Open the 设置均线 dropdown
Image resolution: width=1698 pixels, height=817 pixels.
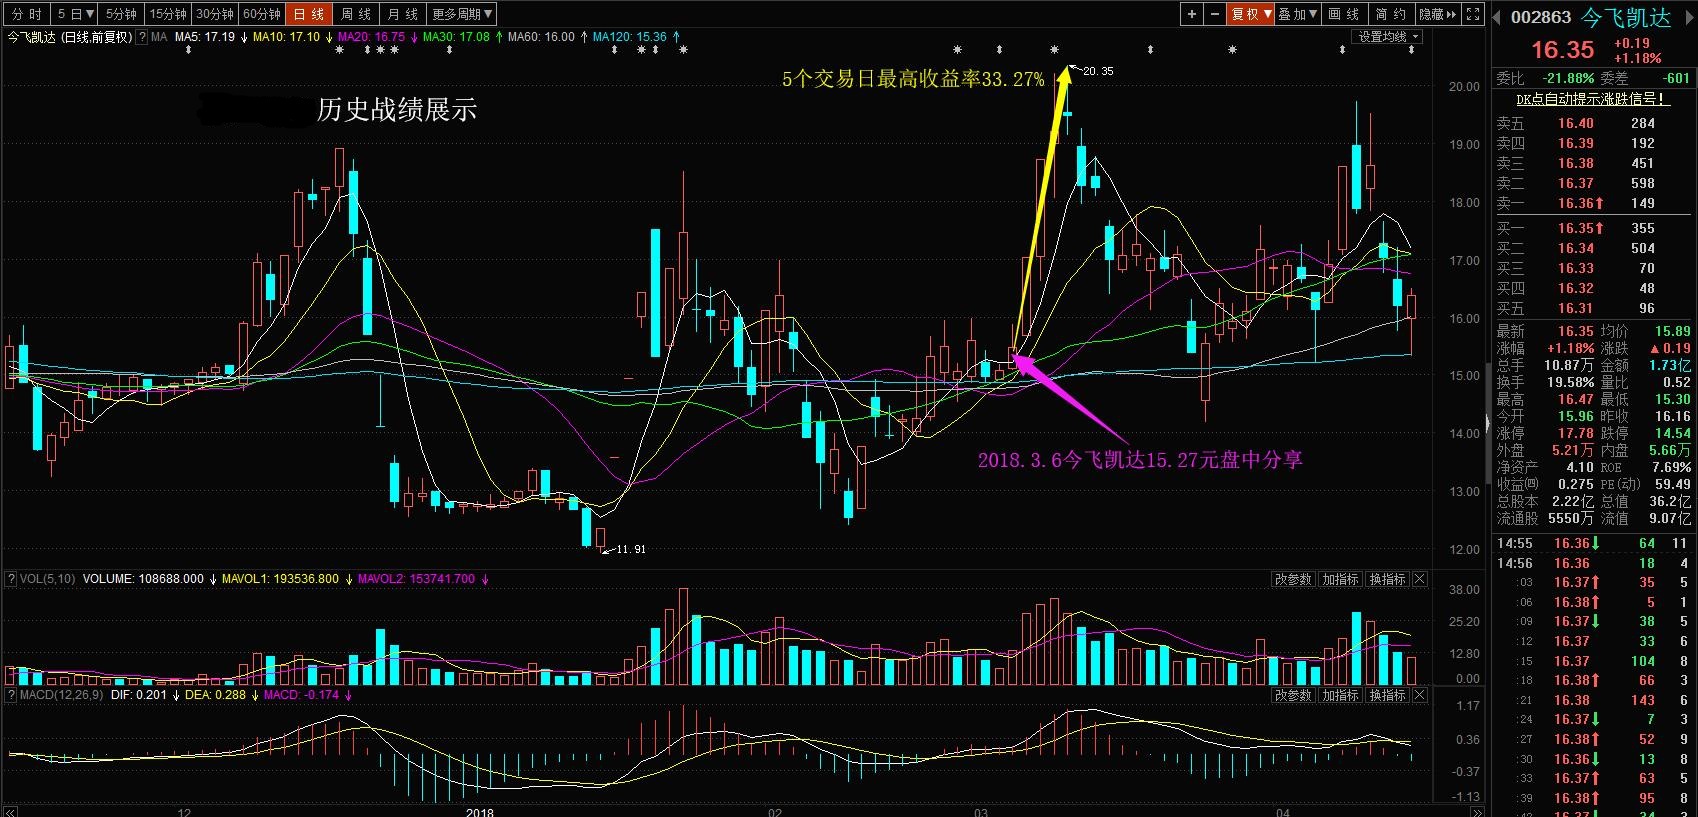point(1388,37)
